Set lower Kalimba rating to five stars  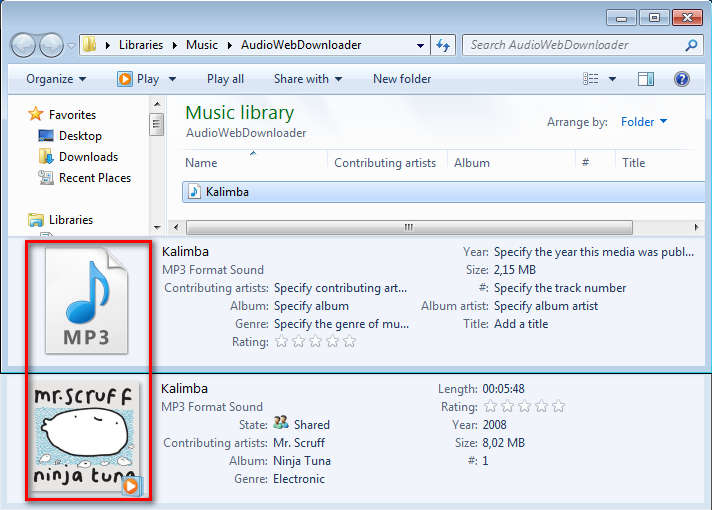click(x=559, y=406)
